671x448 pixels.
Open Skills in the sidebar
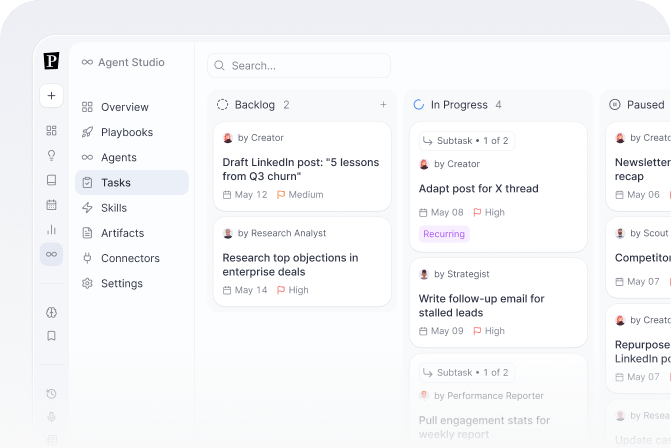pos(132,208)
